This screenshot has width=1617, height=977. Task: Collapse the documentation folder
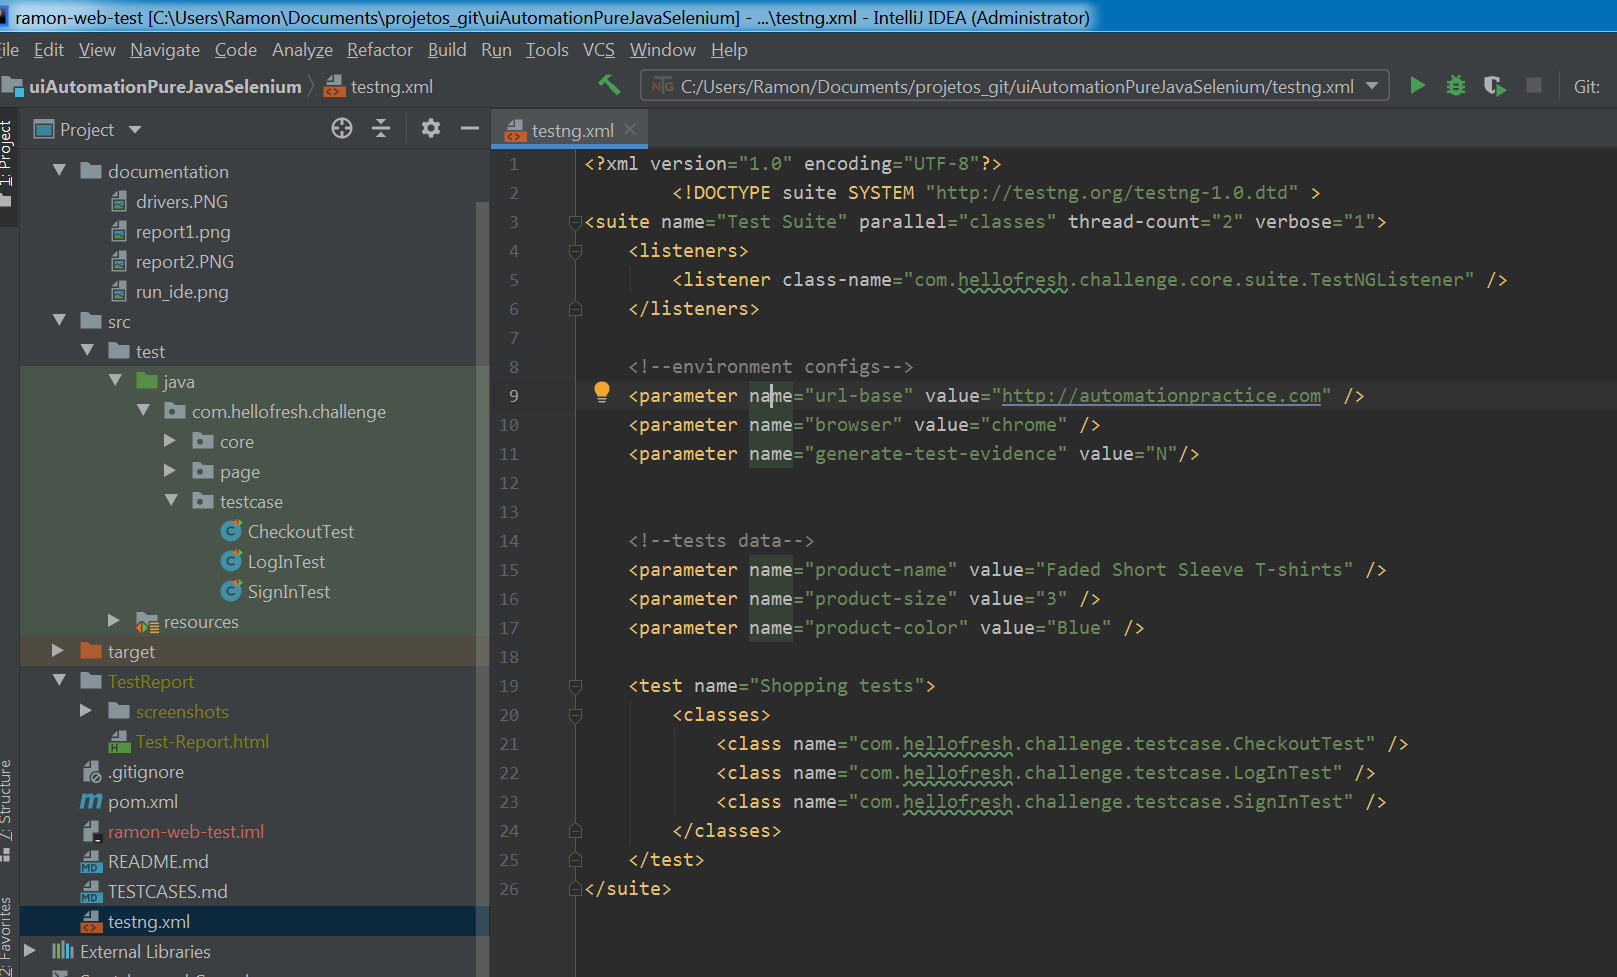pyautogui.click(x=59, y=171)
